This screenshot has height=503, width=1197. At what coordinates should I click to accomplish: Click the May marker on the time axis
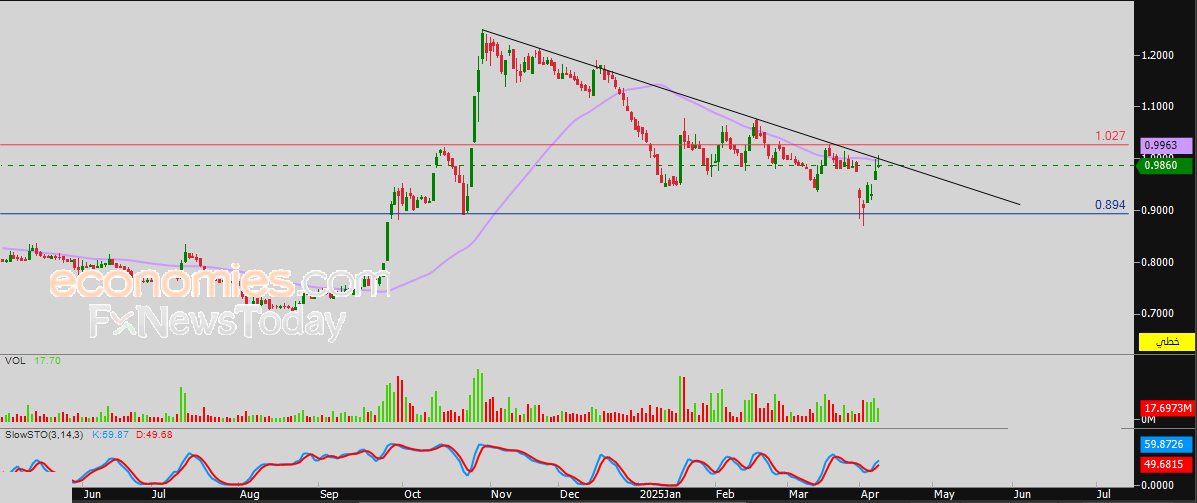tap(945, 494)
